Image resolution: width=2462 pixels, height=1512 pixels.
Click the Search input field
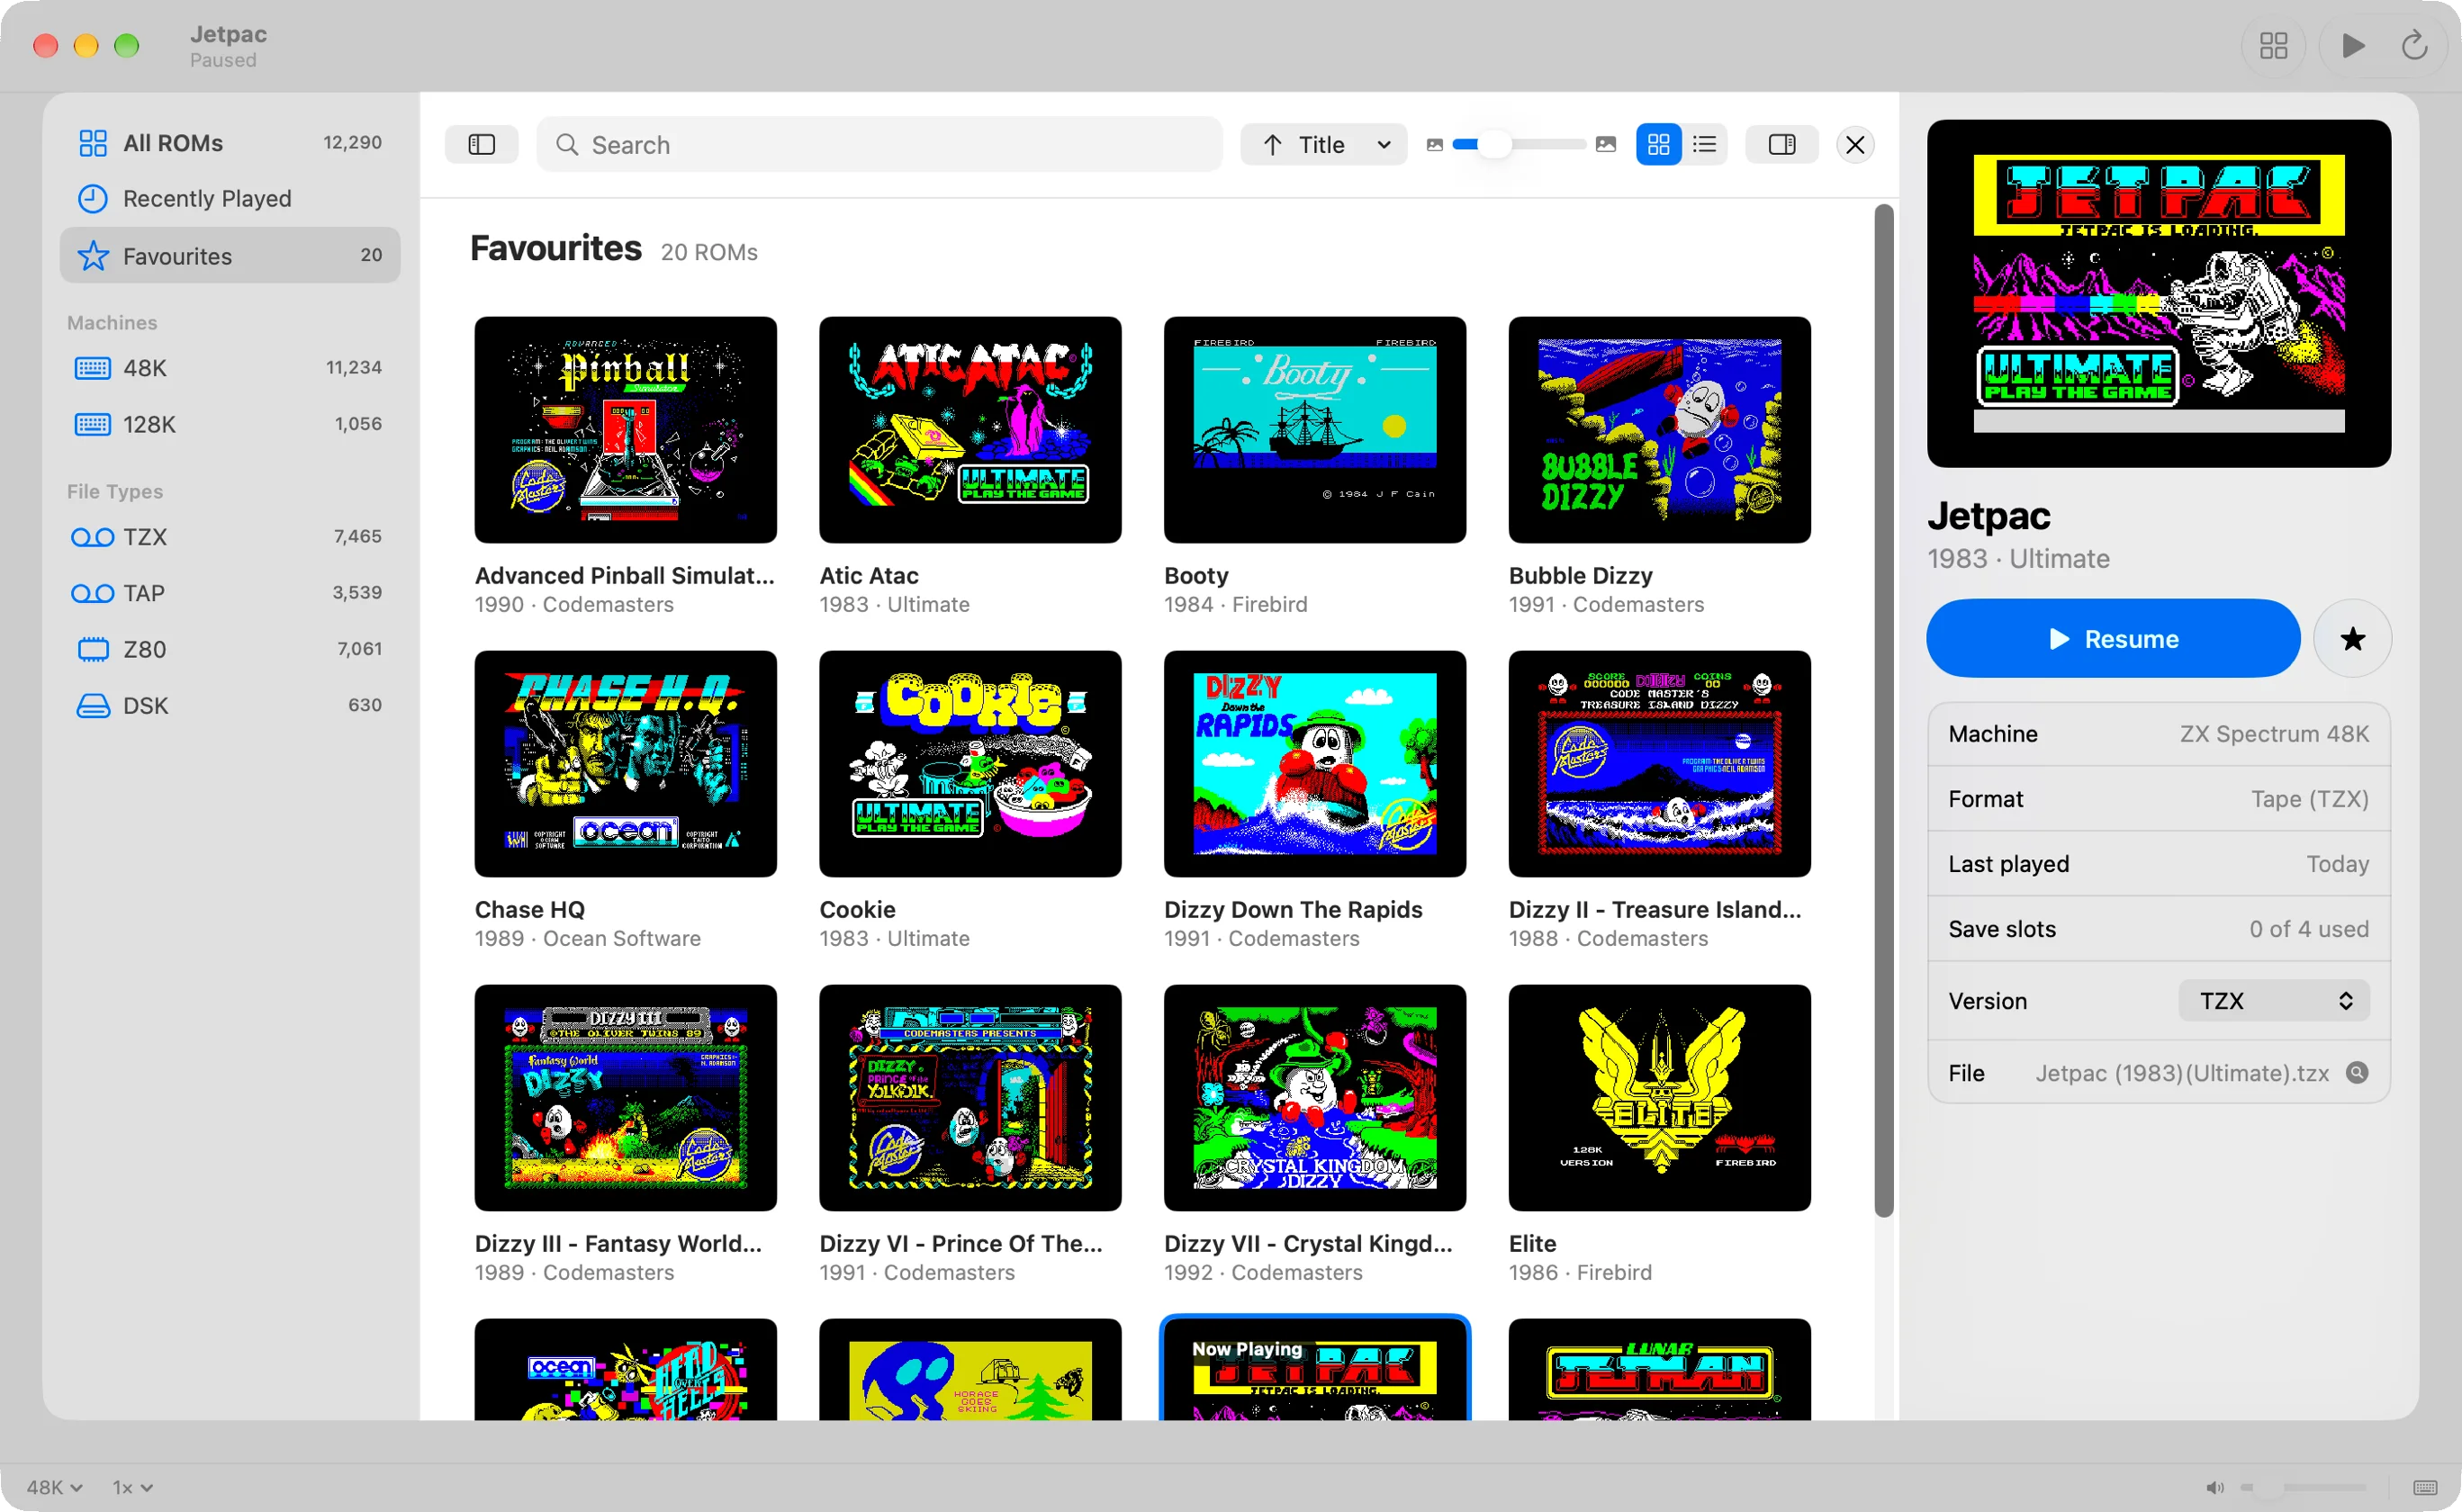pos(879,144)
